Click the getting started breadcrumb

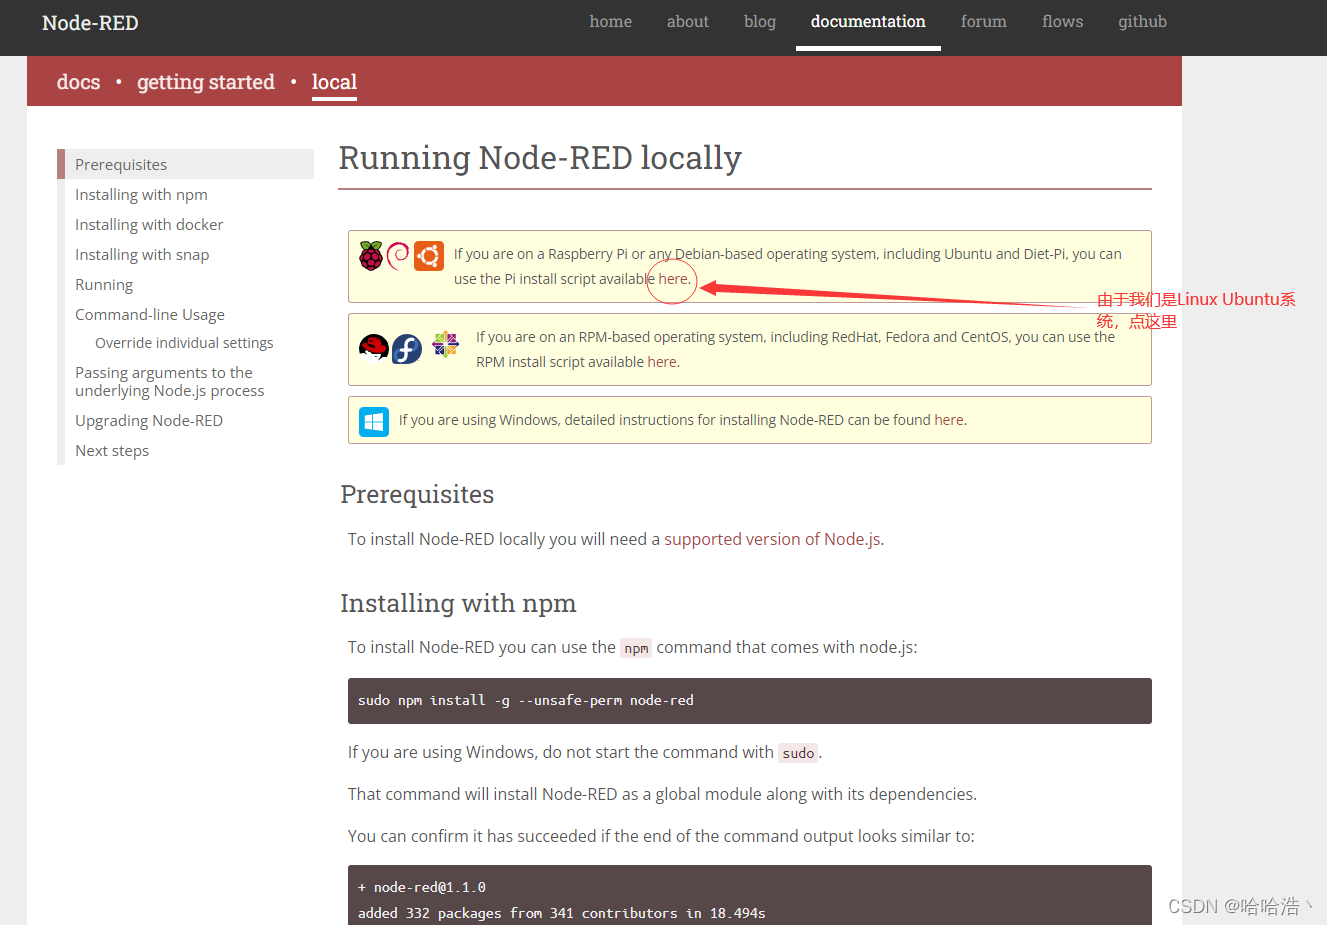point(206,82)
